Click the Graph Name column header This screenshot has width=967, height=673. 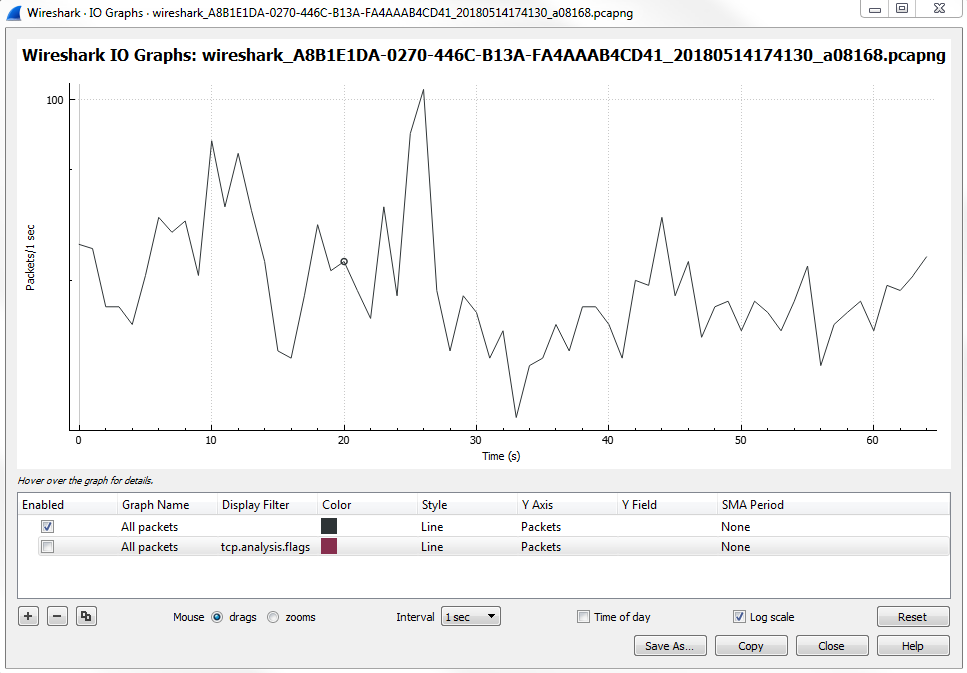point(167,505)
